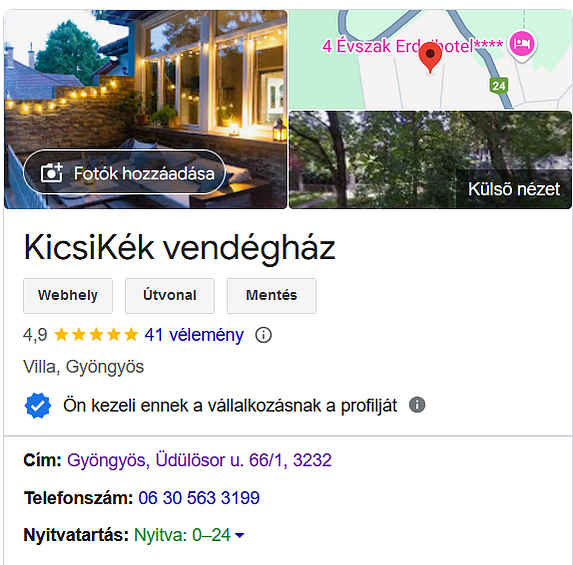Open the 41 vélemény reviews link

point(194,335)
